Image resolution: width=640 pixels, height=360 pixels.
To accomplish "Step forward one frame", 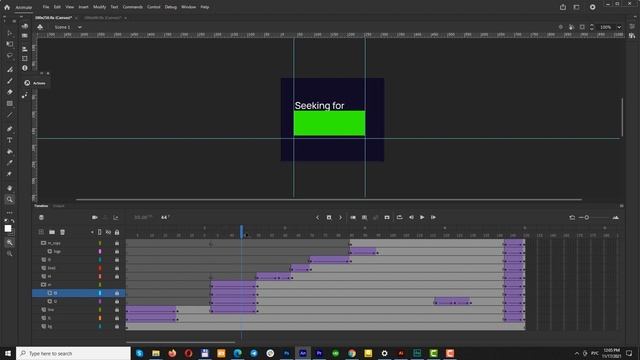I will click(x=433, y=218).
